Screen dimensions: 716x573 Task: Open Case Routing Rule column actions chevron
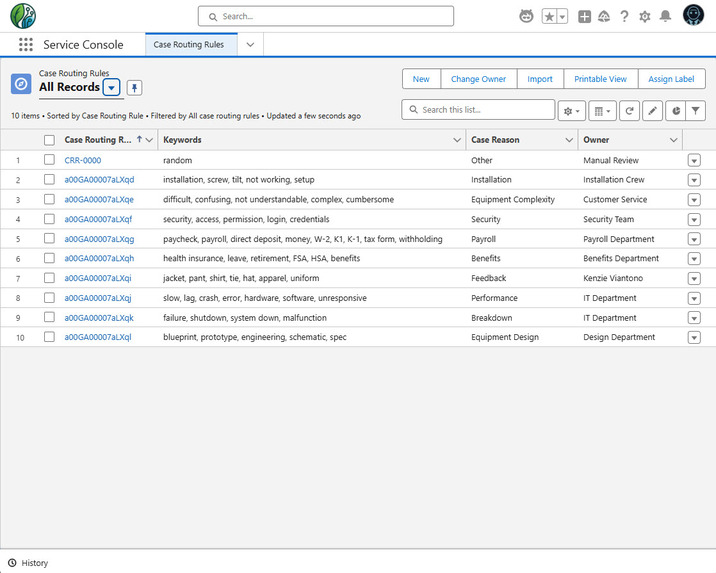(x=149, y=140)
